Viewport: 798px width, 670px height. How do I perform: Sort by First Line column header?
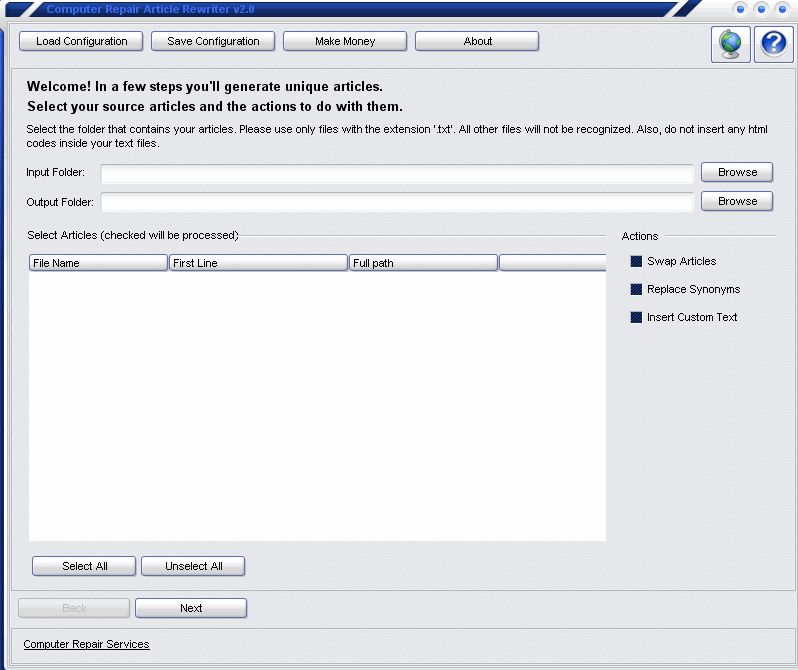pos(258,263)
